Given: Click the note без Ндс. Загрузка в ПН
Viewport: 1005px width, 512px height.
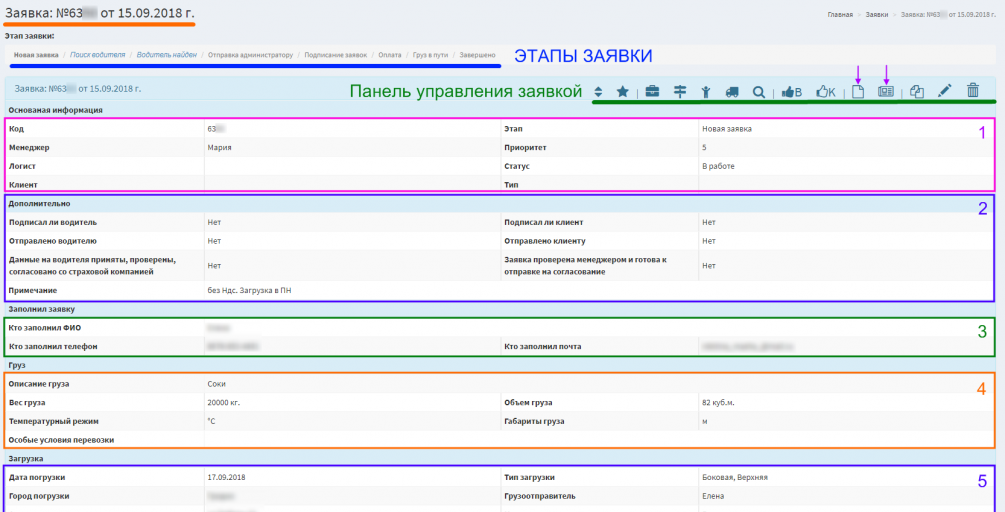Looking at the screenshot, I should click(x=249, y=290).
